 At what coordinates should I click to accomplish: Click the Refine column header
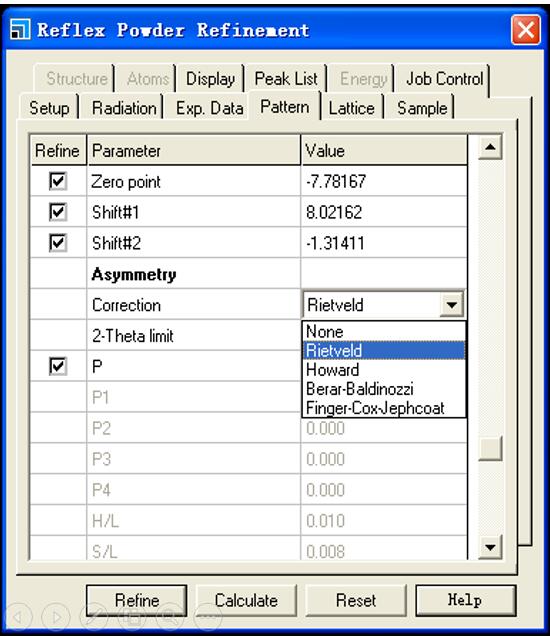(58, 150)
